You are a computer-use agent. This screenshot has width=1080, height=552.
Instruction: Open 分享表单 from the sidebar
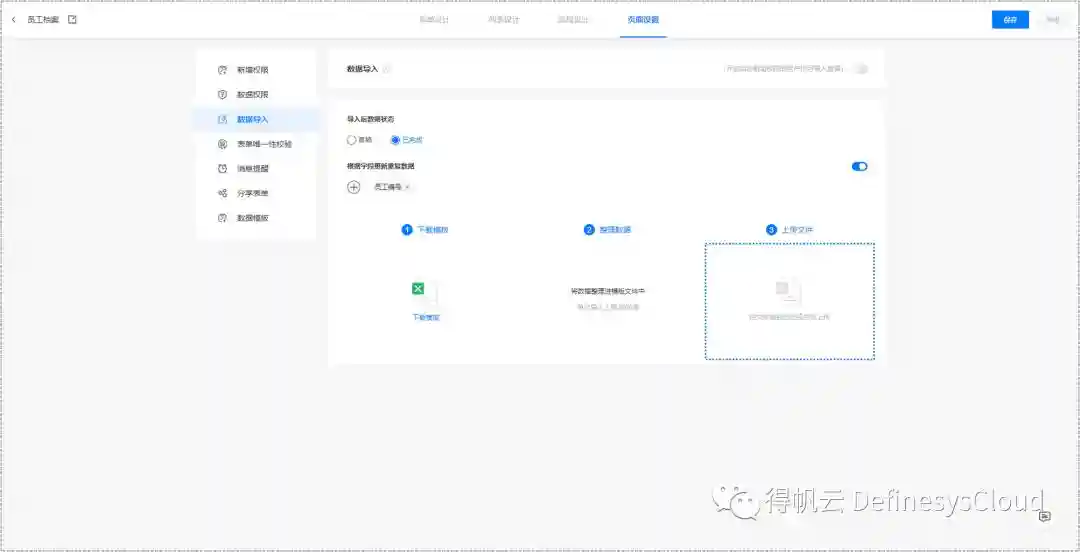[x=252, y=193]
